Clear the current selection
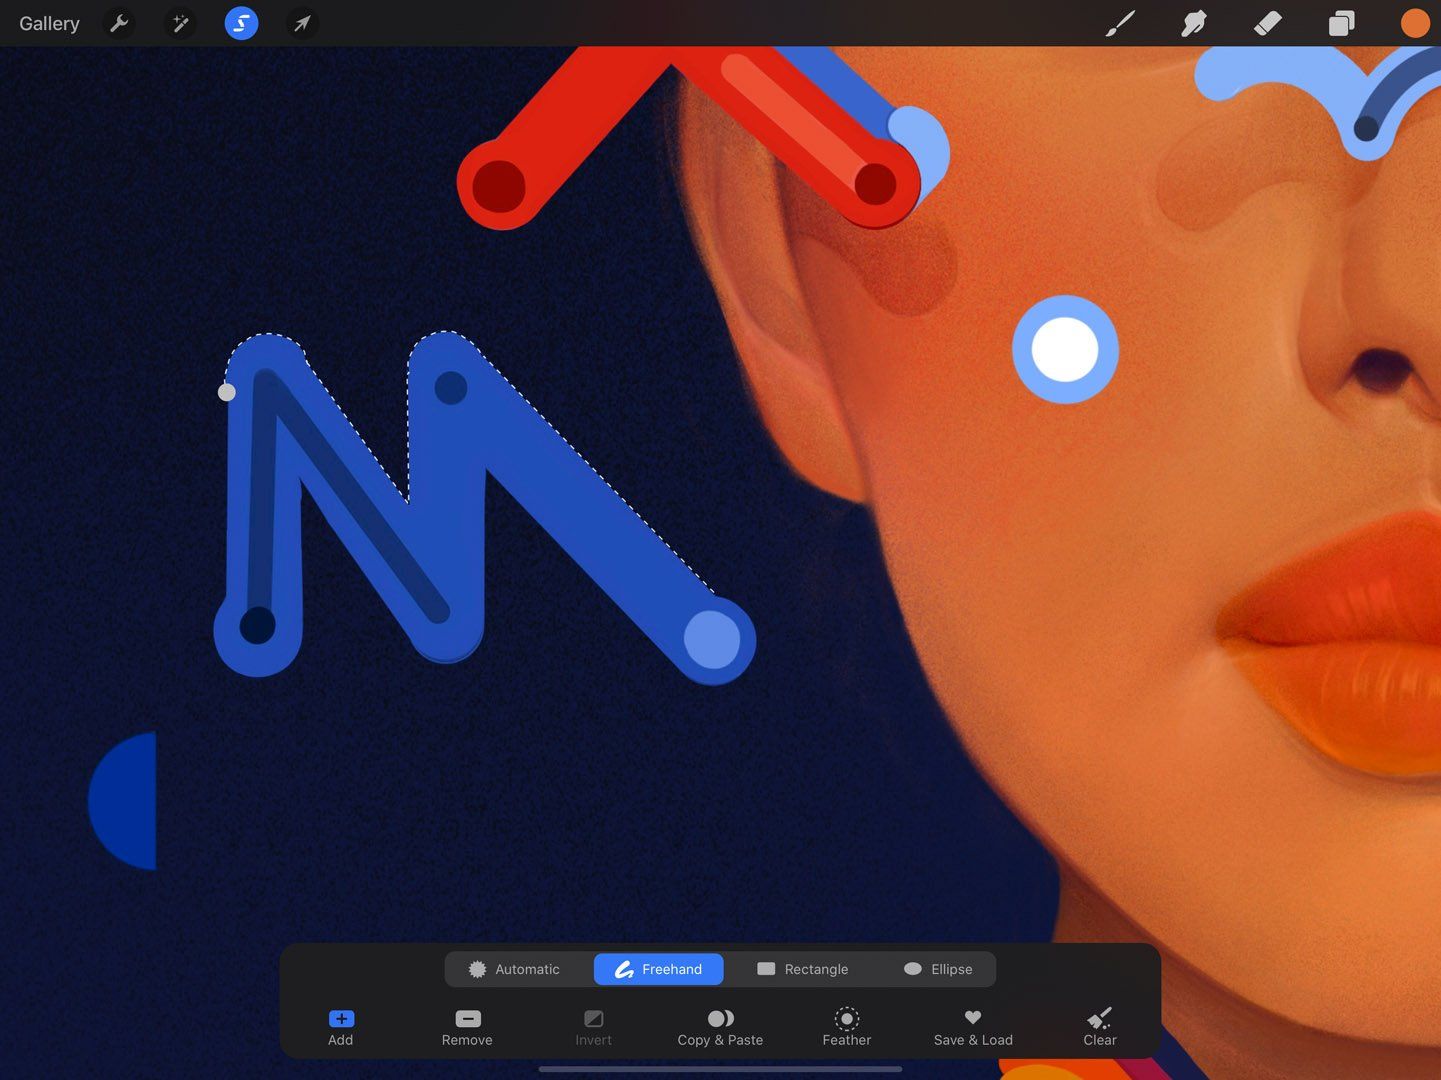Image resolution: width=1441 pixels, height=1080 pixels. (x=1099, y=1027)
